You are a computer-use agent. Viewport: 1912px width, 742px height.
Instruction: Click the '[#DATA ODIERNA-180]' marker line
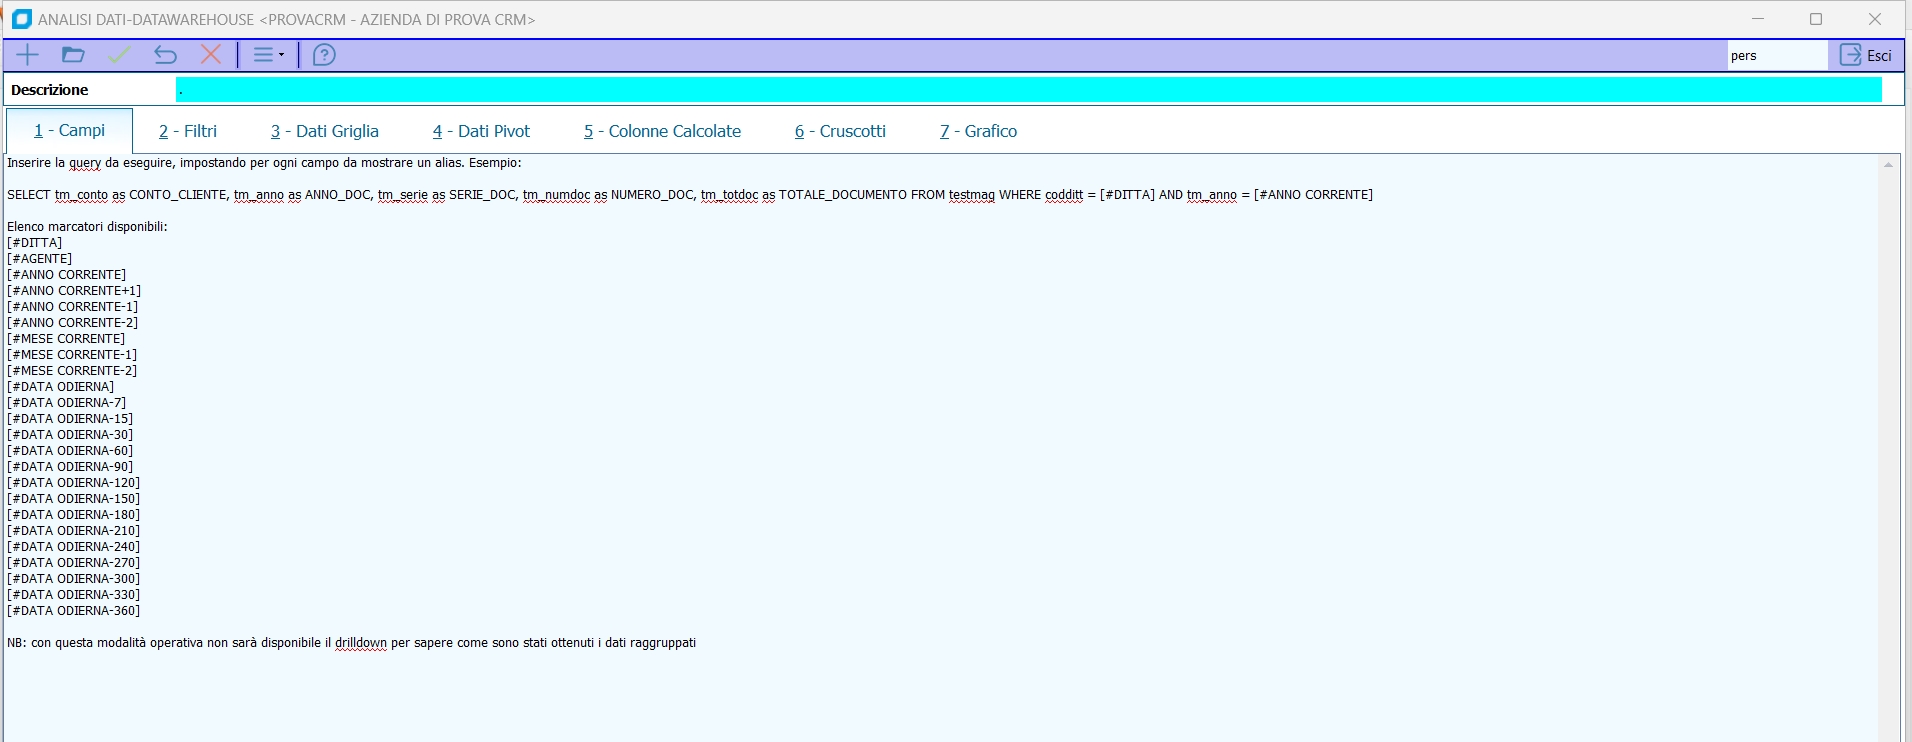(x=74, y=515)
